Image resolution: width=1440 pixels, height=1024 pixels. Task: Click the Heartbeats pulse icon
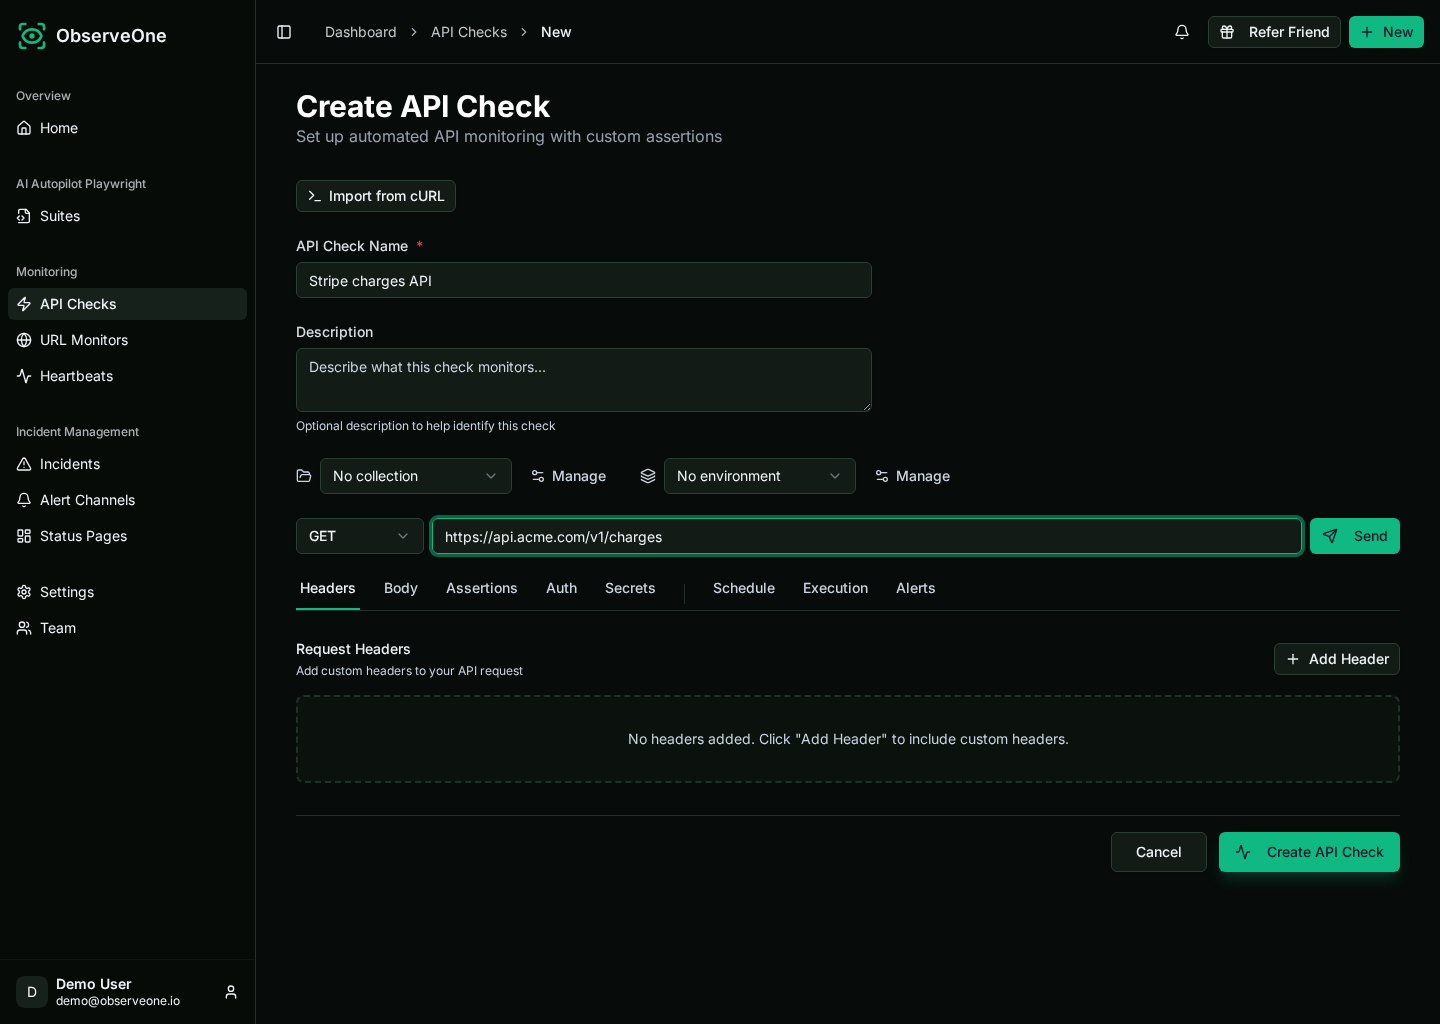pyautogui.click(x=24, y=376)
